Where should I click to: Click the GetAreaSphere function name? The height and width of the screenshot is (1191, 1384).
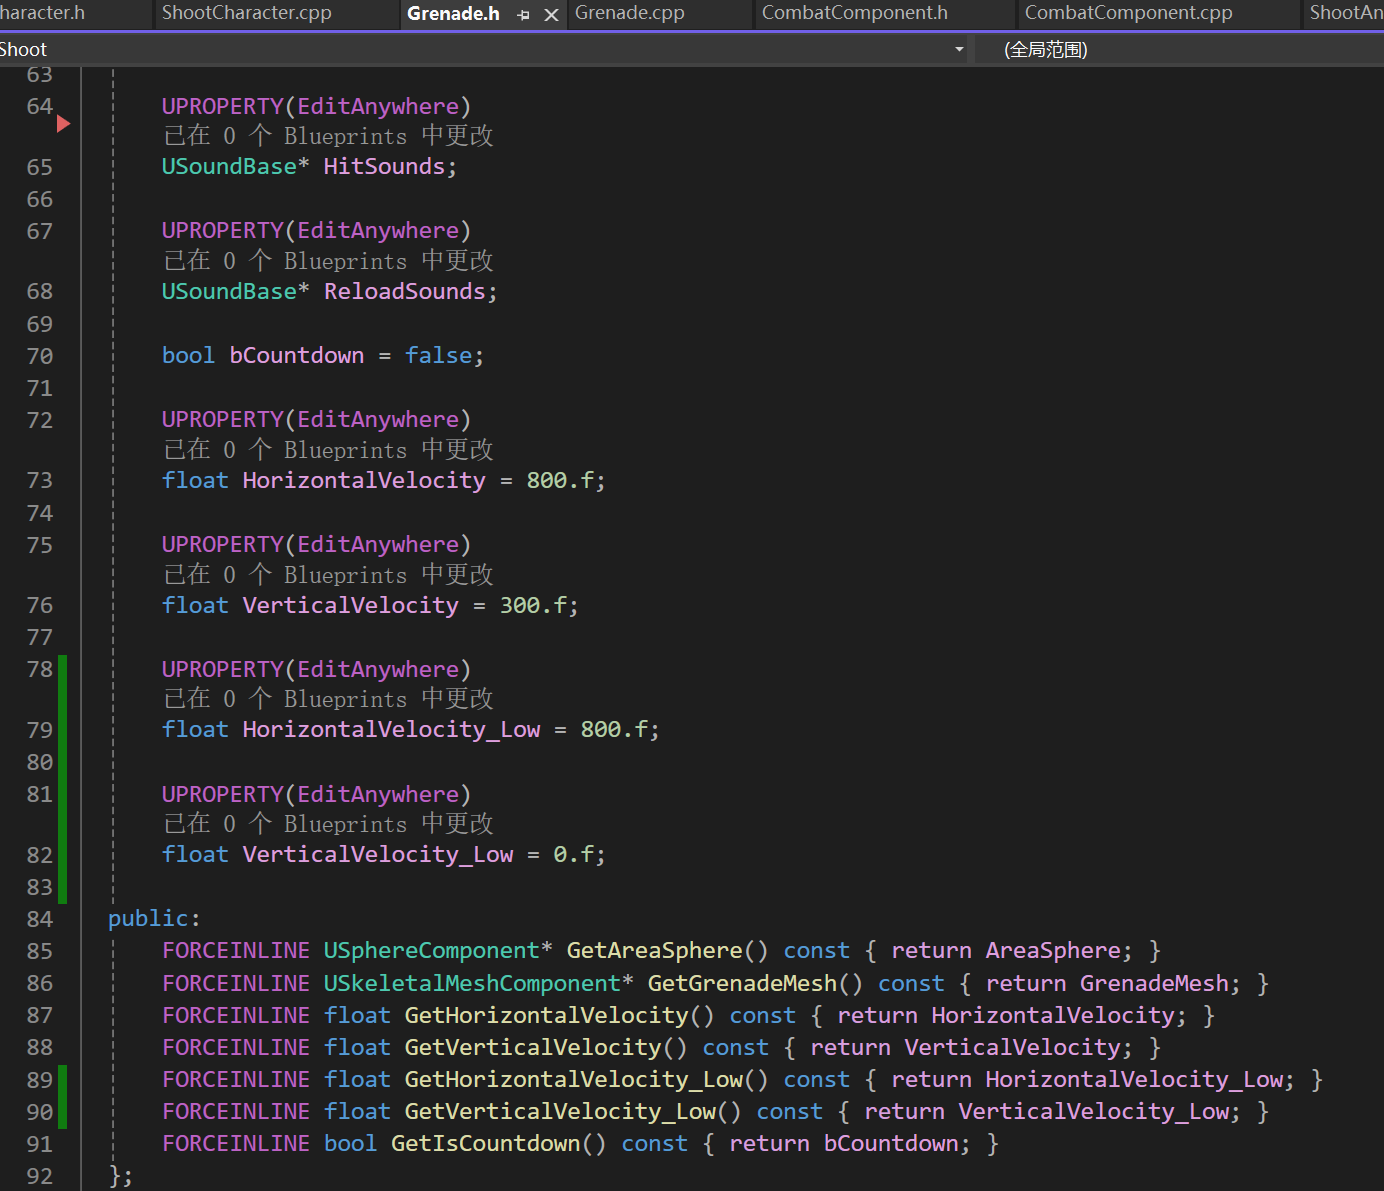pyautogui.click(x=655, y=950)
